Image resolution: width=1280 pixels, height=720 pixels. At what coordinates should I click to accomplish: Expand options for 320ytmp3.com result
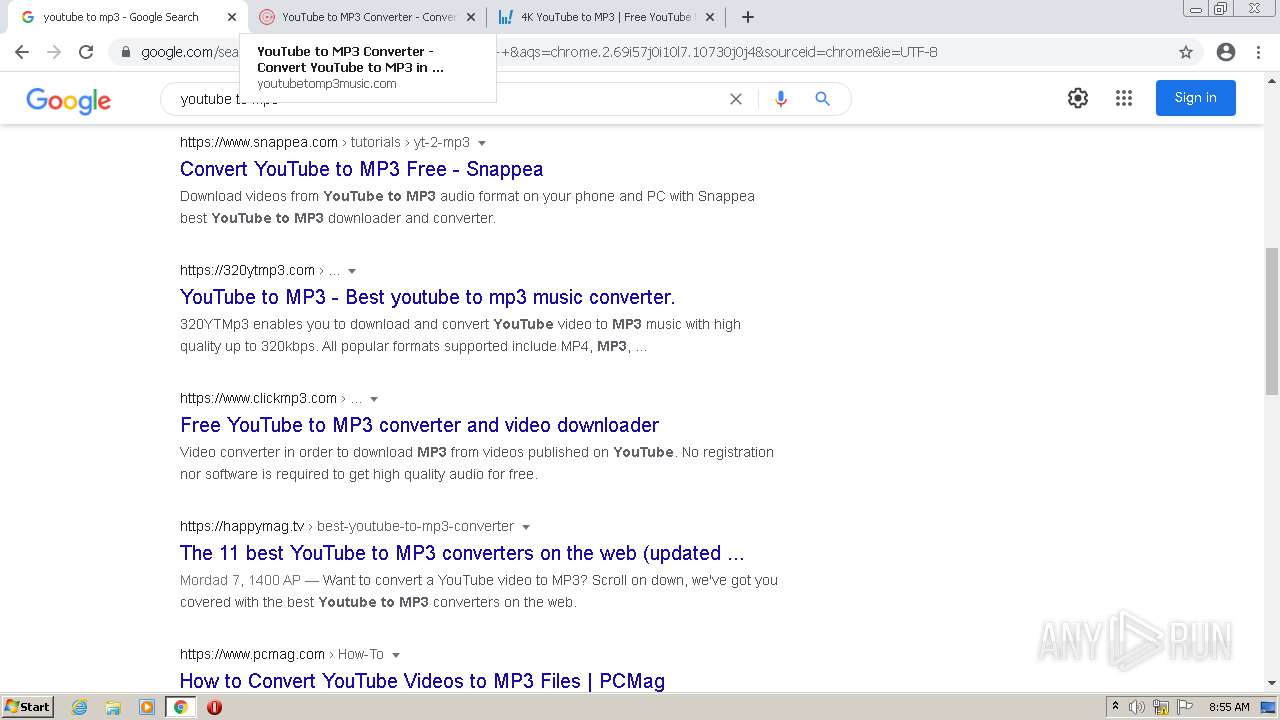pos(352,271)
